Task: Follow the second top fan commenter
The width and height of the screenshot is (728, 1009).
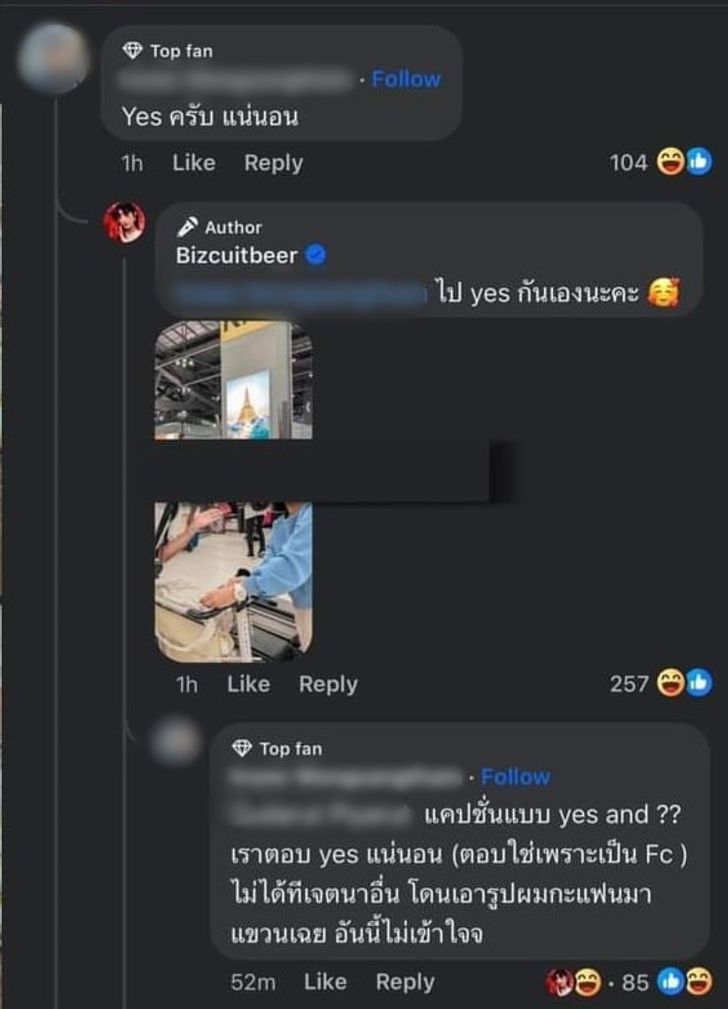Action: click(x=516, y=777)
